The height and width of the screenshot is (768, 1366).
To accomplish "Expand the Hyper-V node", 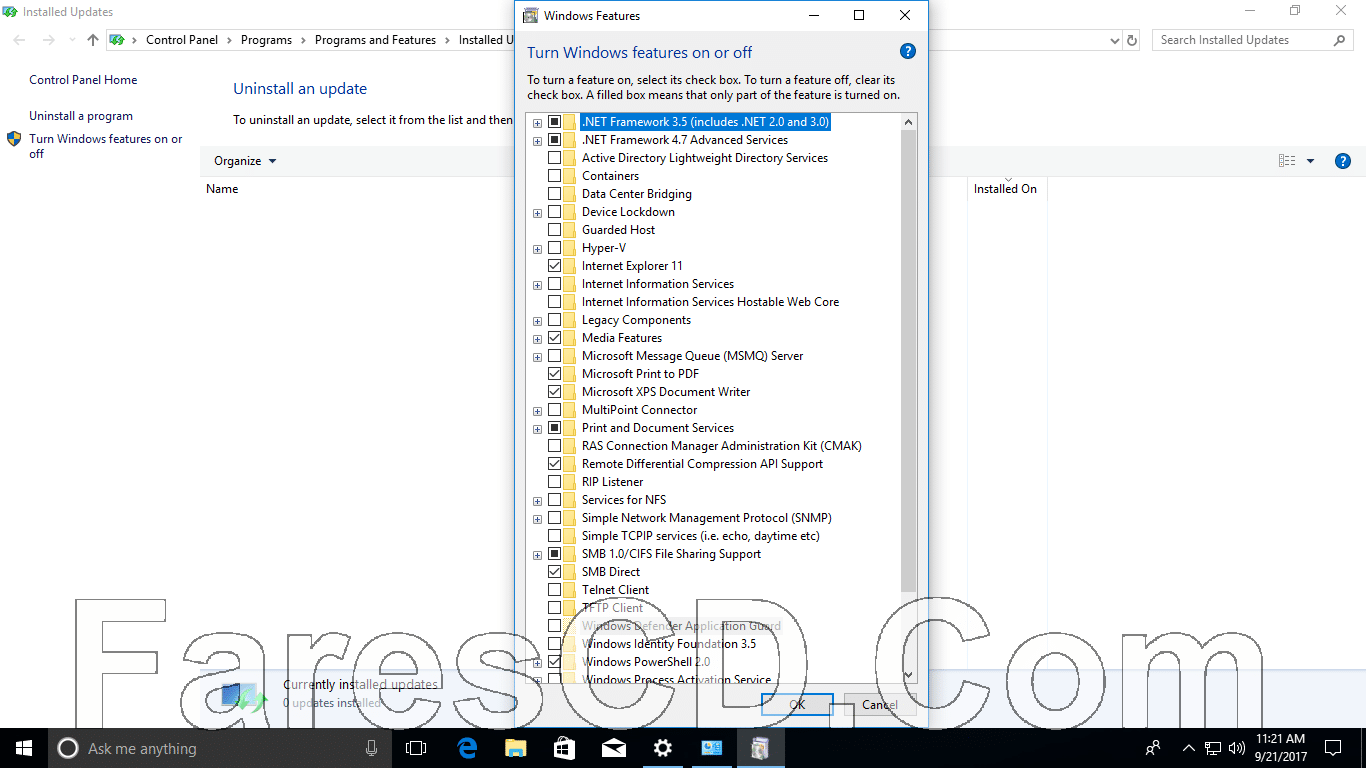I will pyautogui.click(x=538, y=249).
